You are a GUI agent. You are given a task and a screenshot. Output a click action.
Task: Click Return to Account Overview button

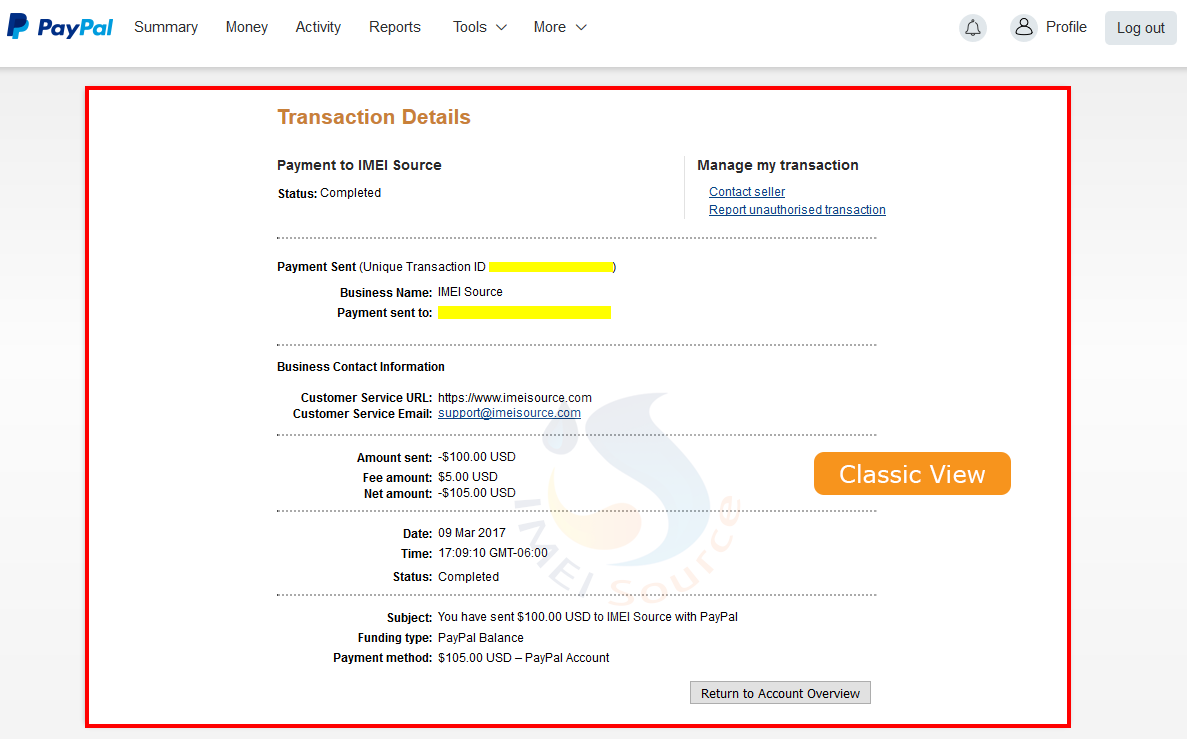[x=780, y=693]
